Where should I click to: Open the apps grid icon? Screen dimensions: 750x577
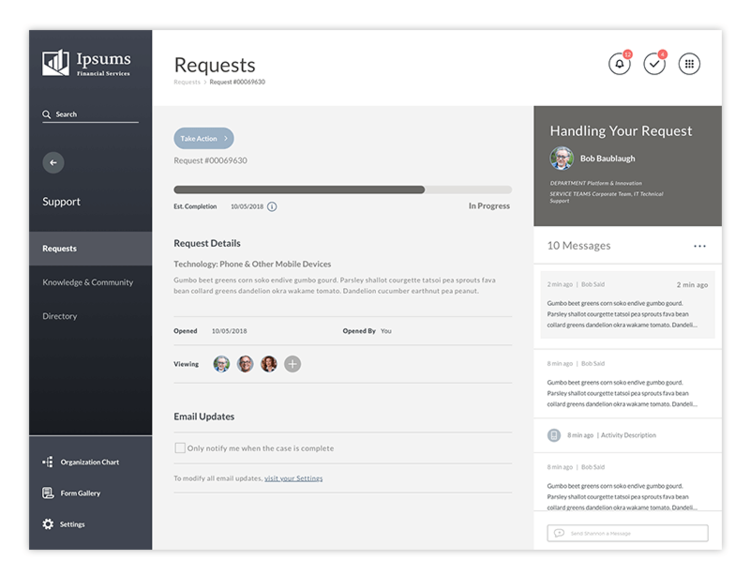tap(689, 64)
